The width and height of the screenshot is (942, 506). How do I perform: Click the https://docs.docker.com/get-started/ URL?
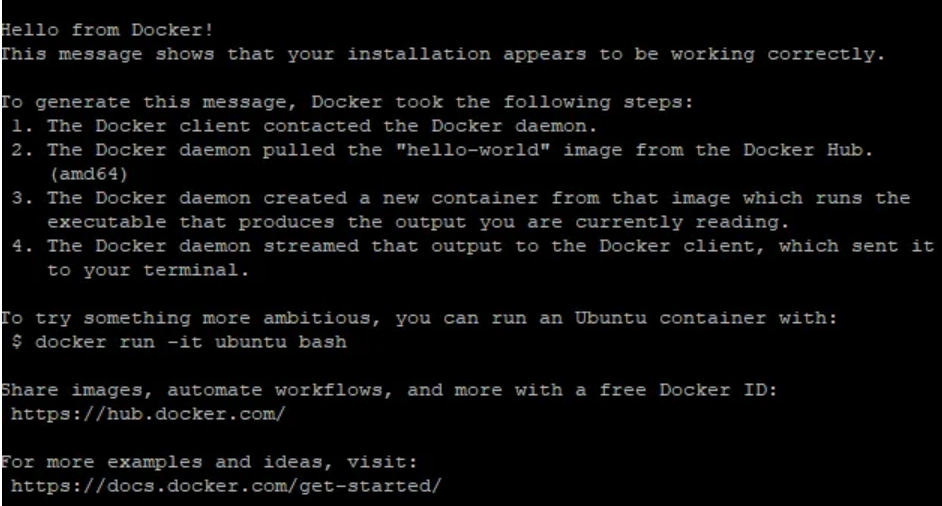coord(226,486)
